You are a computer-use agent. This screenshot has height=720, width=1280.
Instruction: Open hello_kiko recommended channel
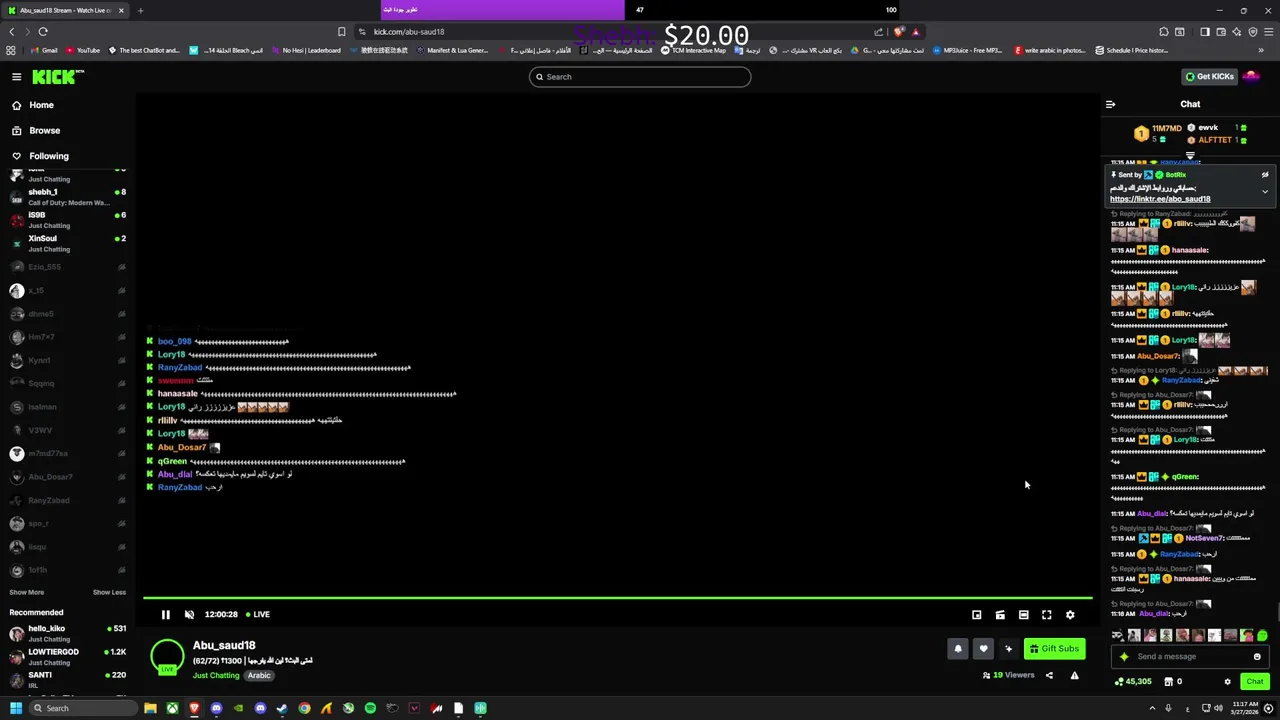(67, 633)
